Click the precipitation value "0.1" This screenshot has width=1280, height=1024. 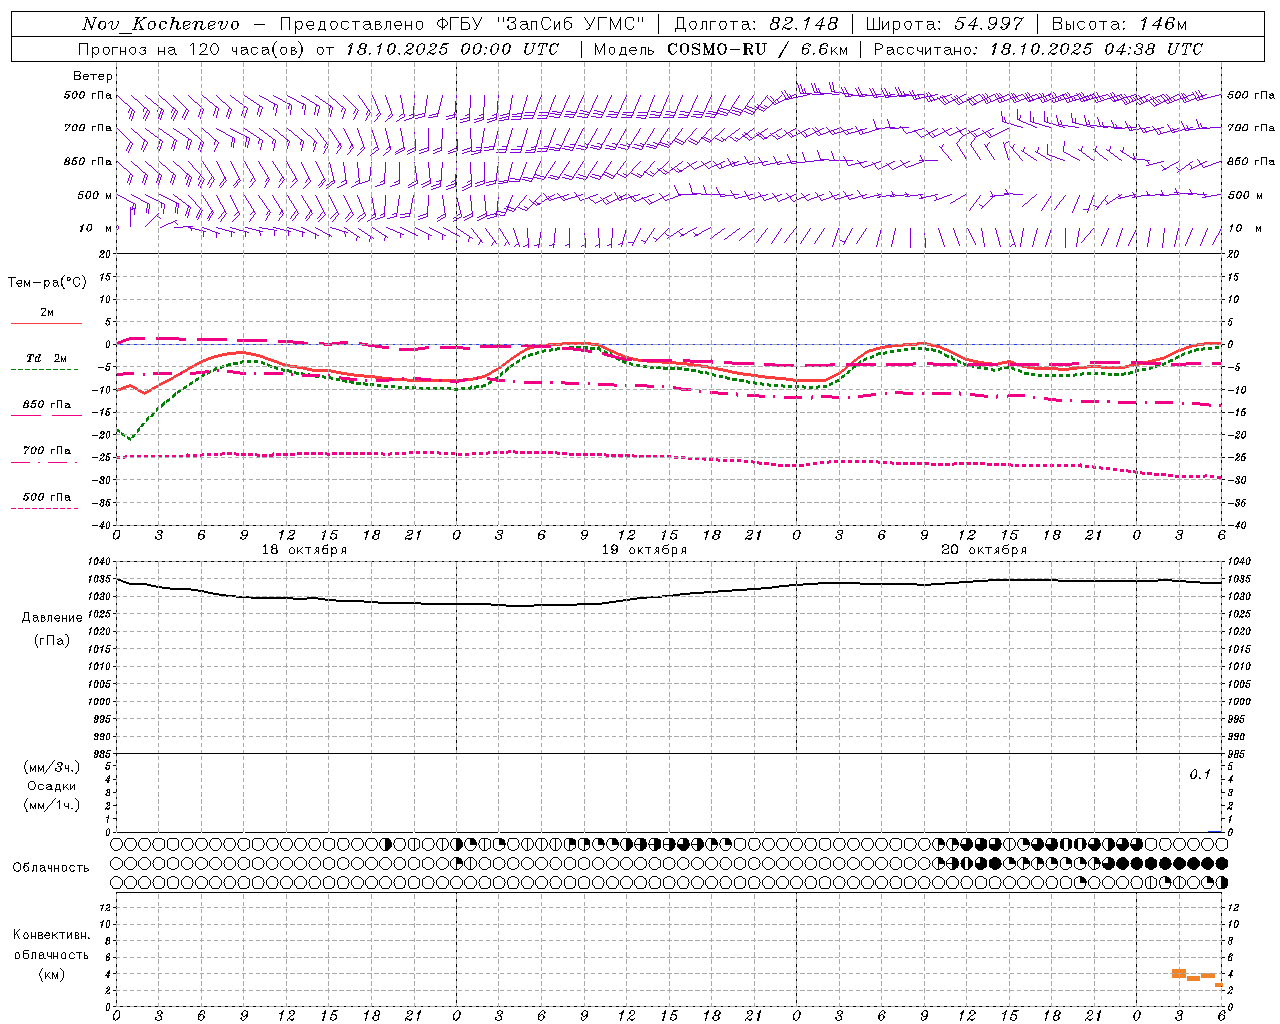click(1200, 775)
